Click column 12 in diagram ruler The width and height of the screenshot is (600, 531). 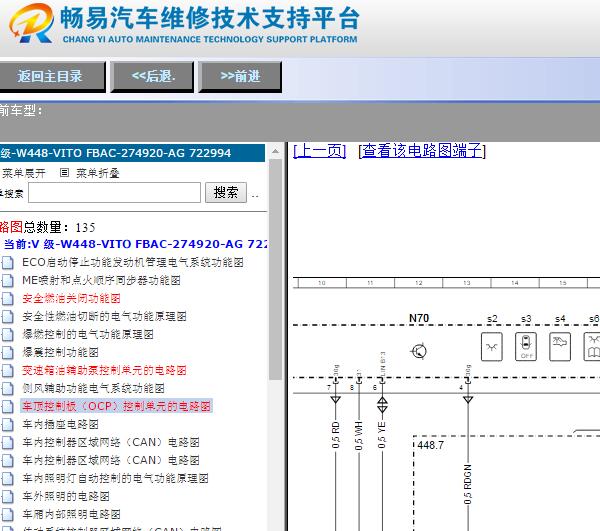(419, 283)
